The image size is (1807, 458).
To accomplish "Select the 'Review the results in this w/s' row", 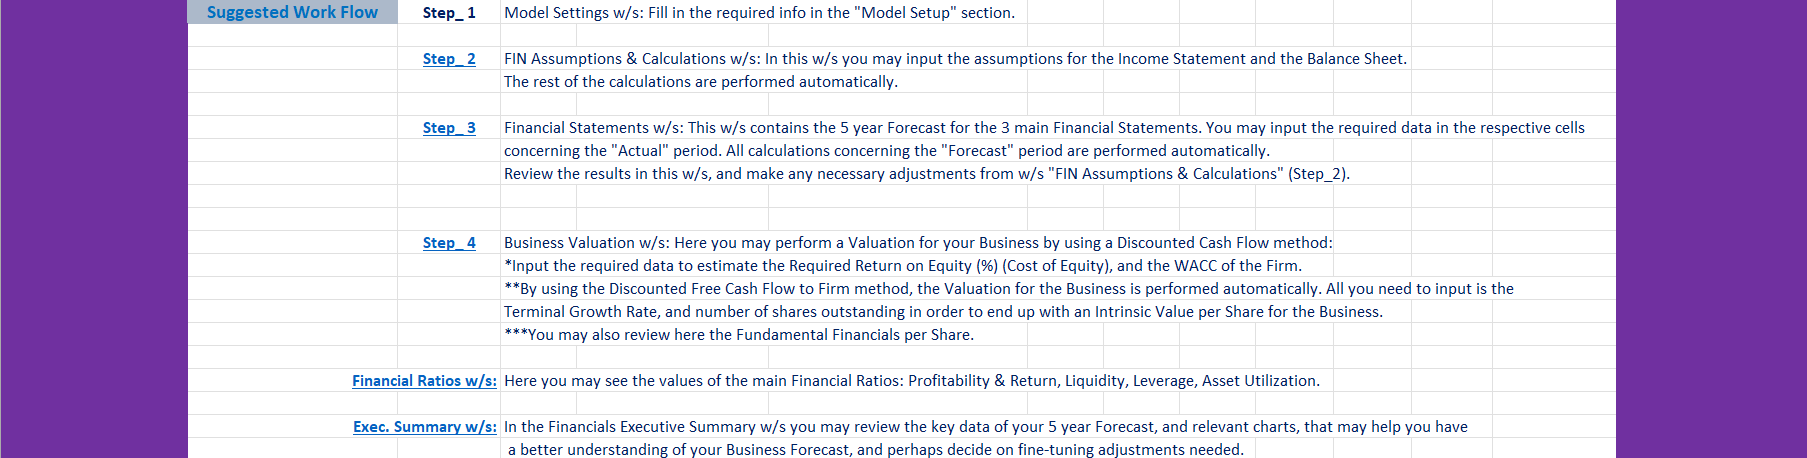I will tap(927, 174).
